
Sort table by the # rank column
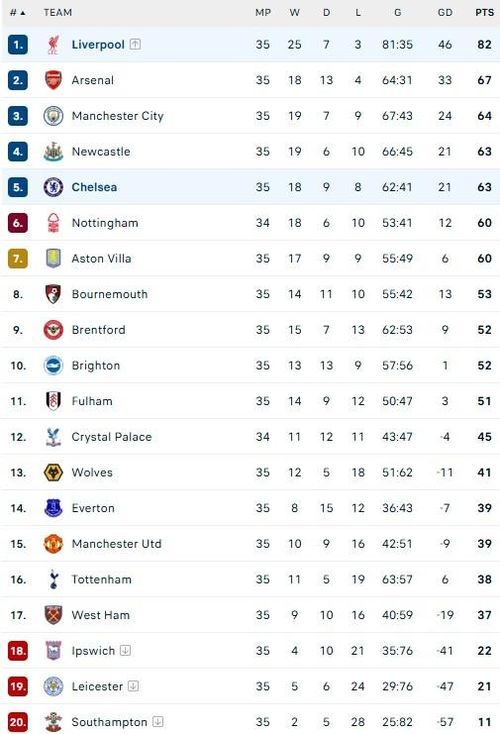(18, 13)
